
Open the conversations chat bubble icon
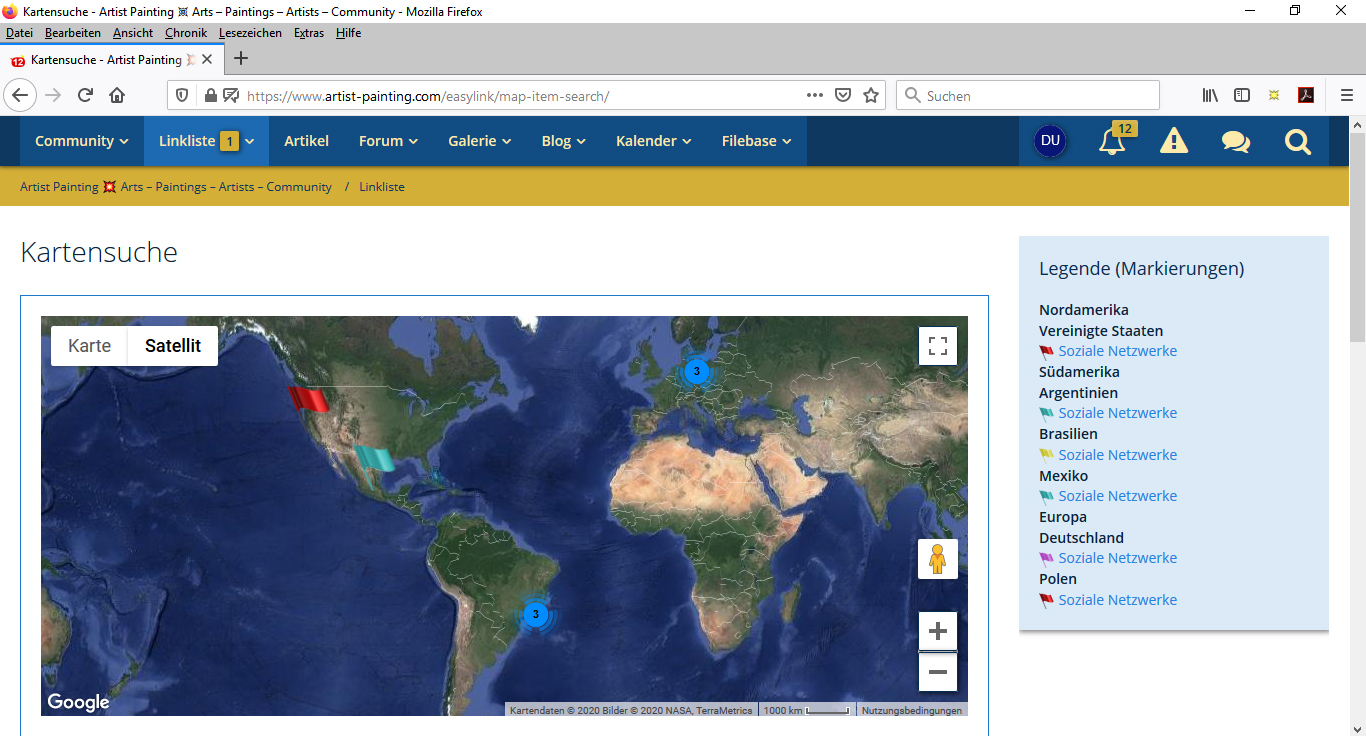1235,142
